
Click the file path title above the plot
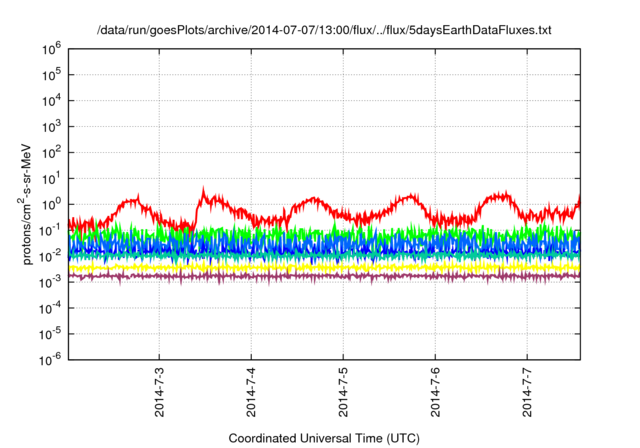(x=324, y=30)
